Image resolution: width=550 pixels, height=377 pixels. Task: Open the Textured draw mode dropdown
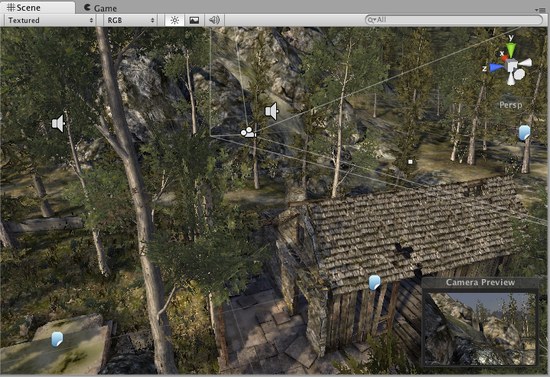coord(50,20)
